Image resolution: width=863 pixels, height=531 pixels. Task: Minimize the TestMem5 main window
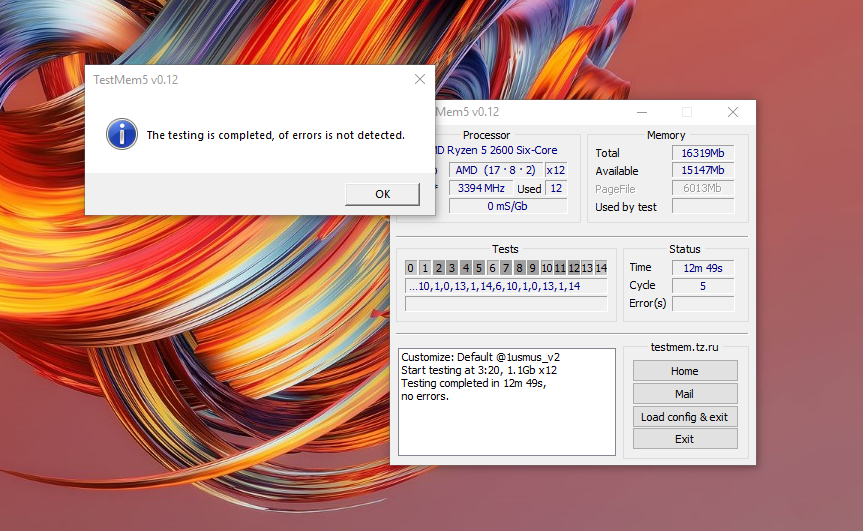(642, 112)
